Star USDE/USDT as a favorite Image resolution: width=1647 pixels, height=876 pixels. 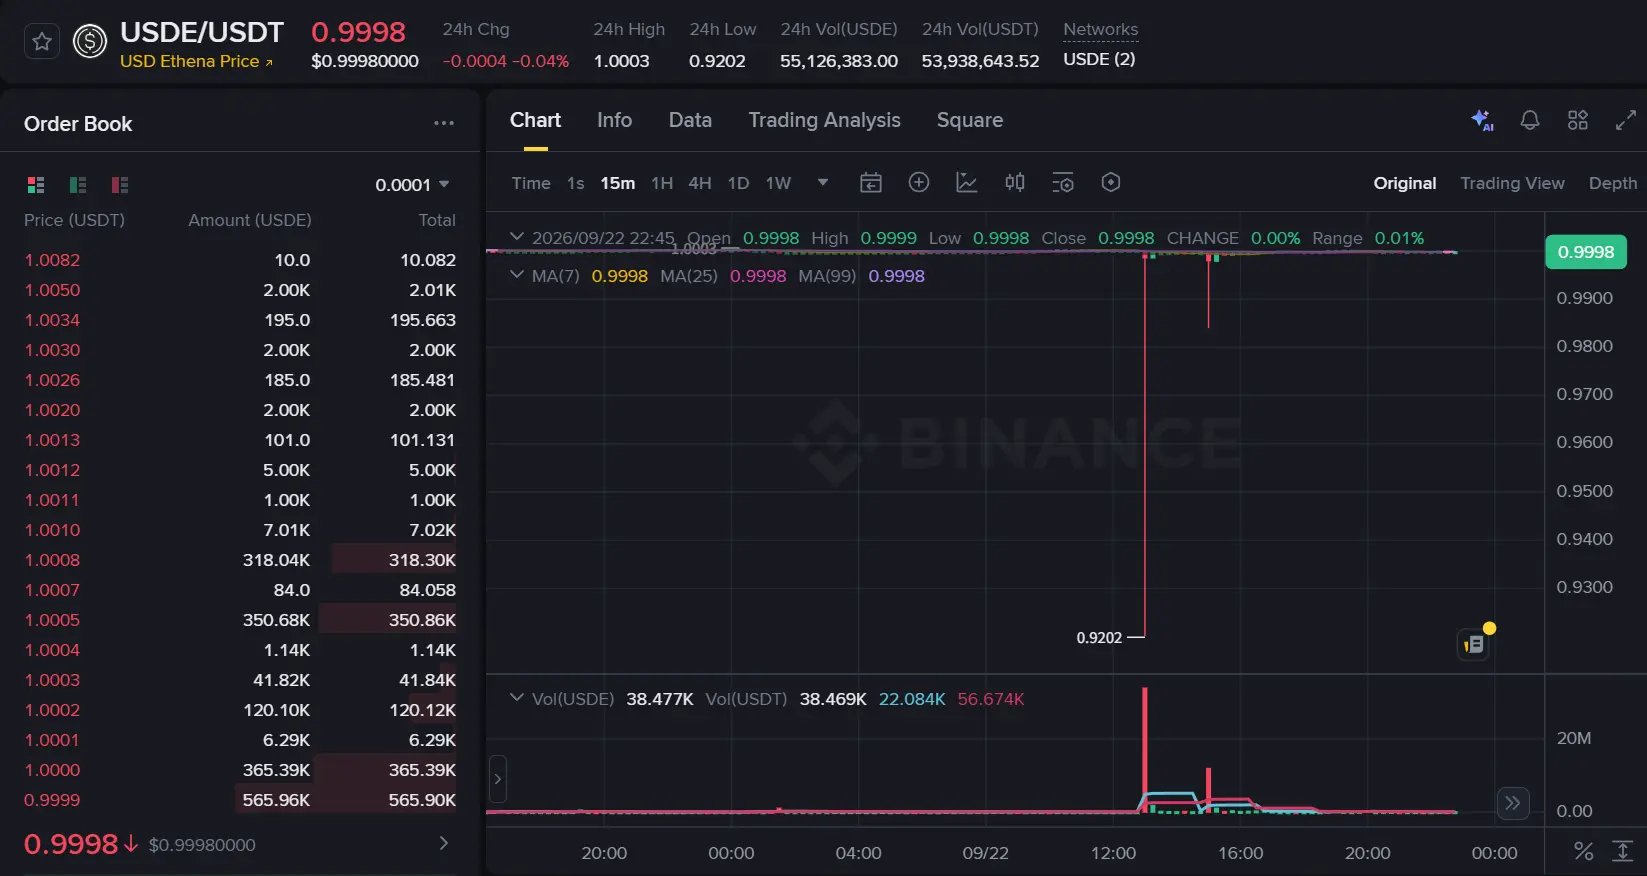click(42, 42)
